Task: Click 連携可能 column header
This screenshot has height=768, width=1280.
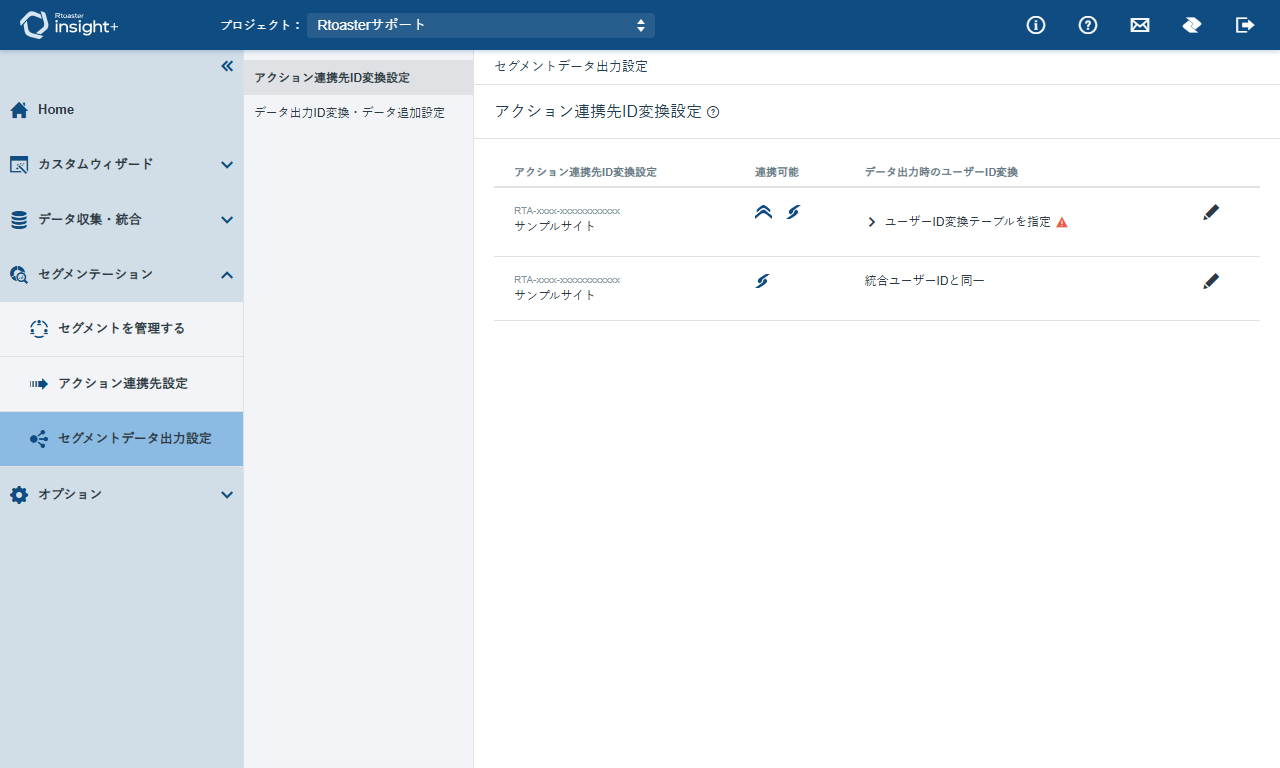Action: [777, 172]
